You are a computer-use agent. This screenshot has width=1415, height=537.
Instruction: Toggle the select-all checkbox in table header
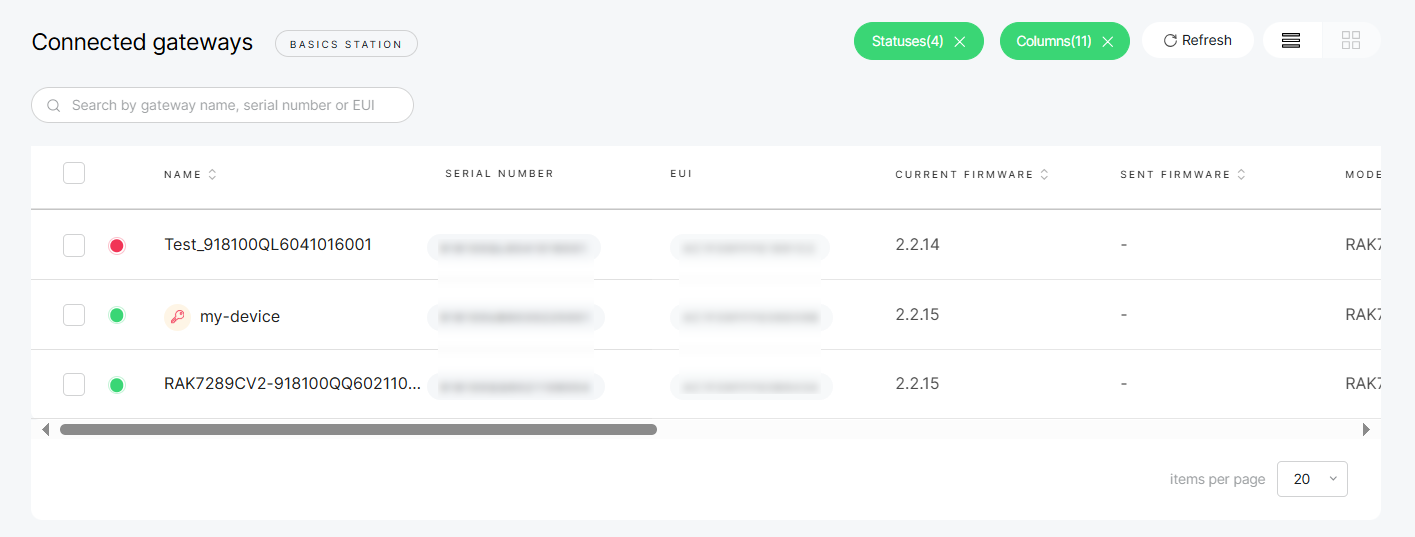[74, 173]
